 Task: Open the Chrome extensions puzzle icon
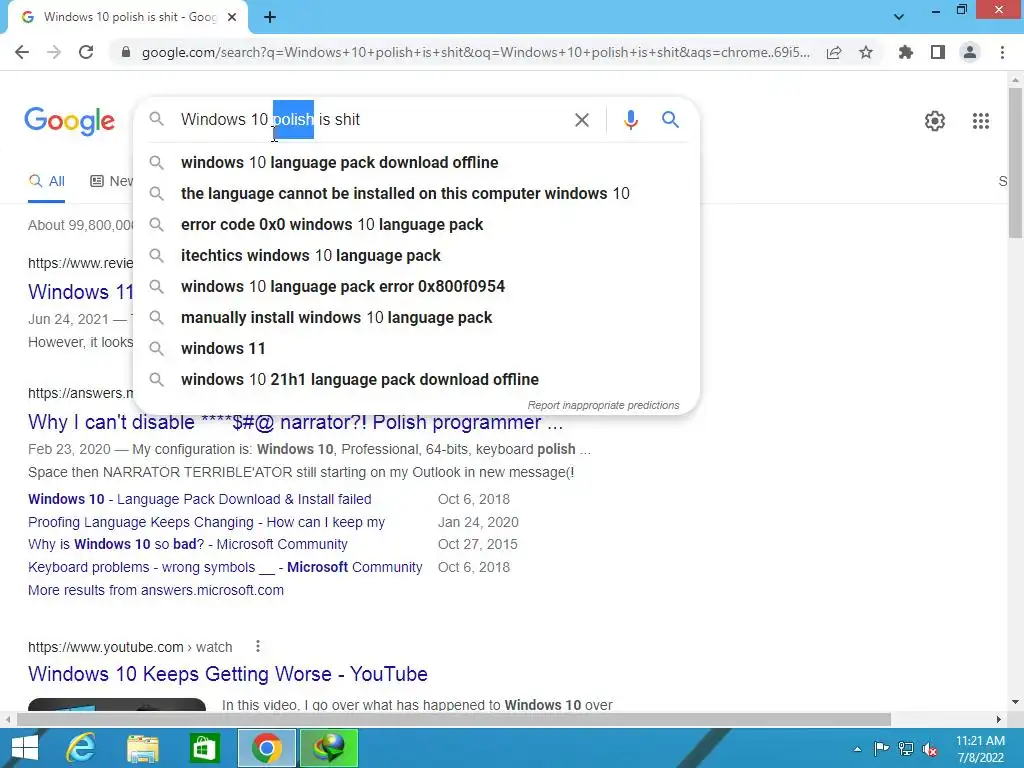tap(905, 52)
